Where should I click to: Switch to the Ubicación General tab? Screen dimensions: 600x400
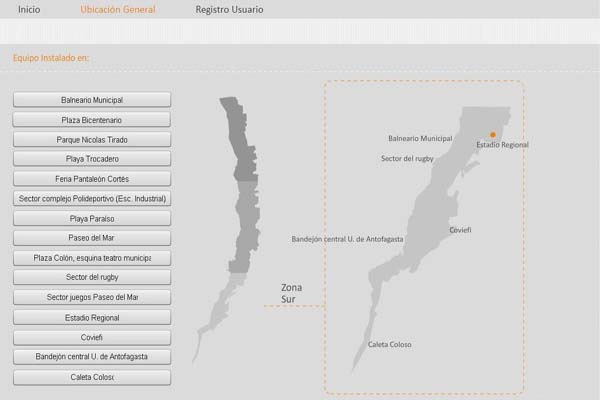(x=116, y=9)
